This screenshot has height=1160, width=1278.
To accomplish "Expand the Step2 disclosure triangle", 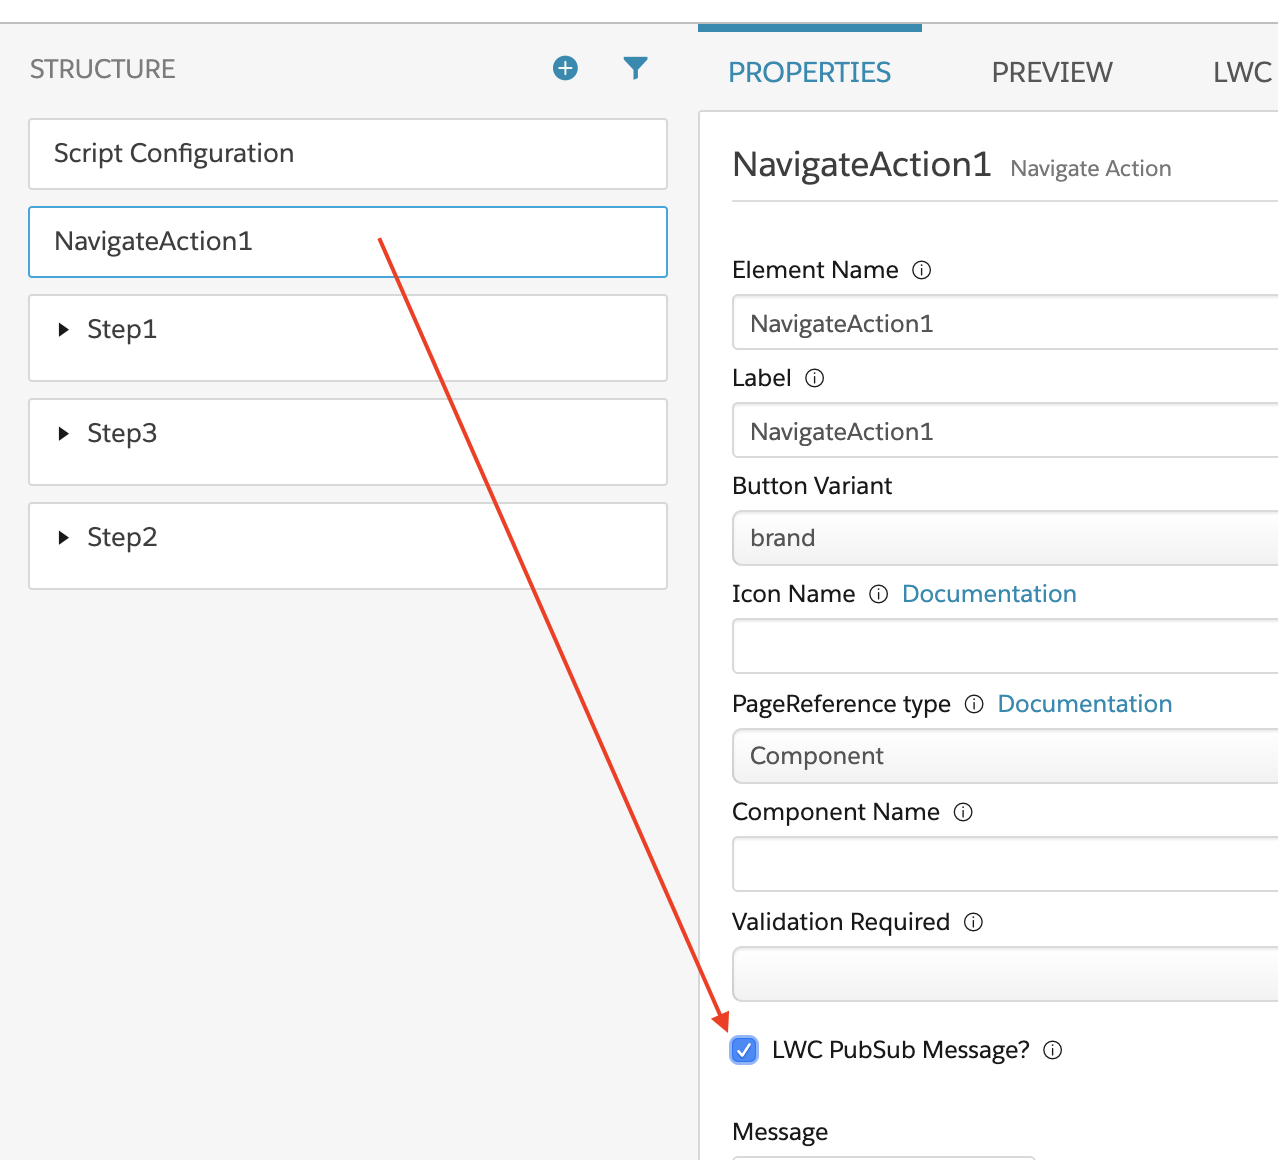I will click(x=63, y=538).
